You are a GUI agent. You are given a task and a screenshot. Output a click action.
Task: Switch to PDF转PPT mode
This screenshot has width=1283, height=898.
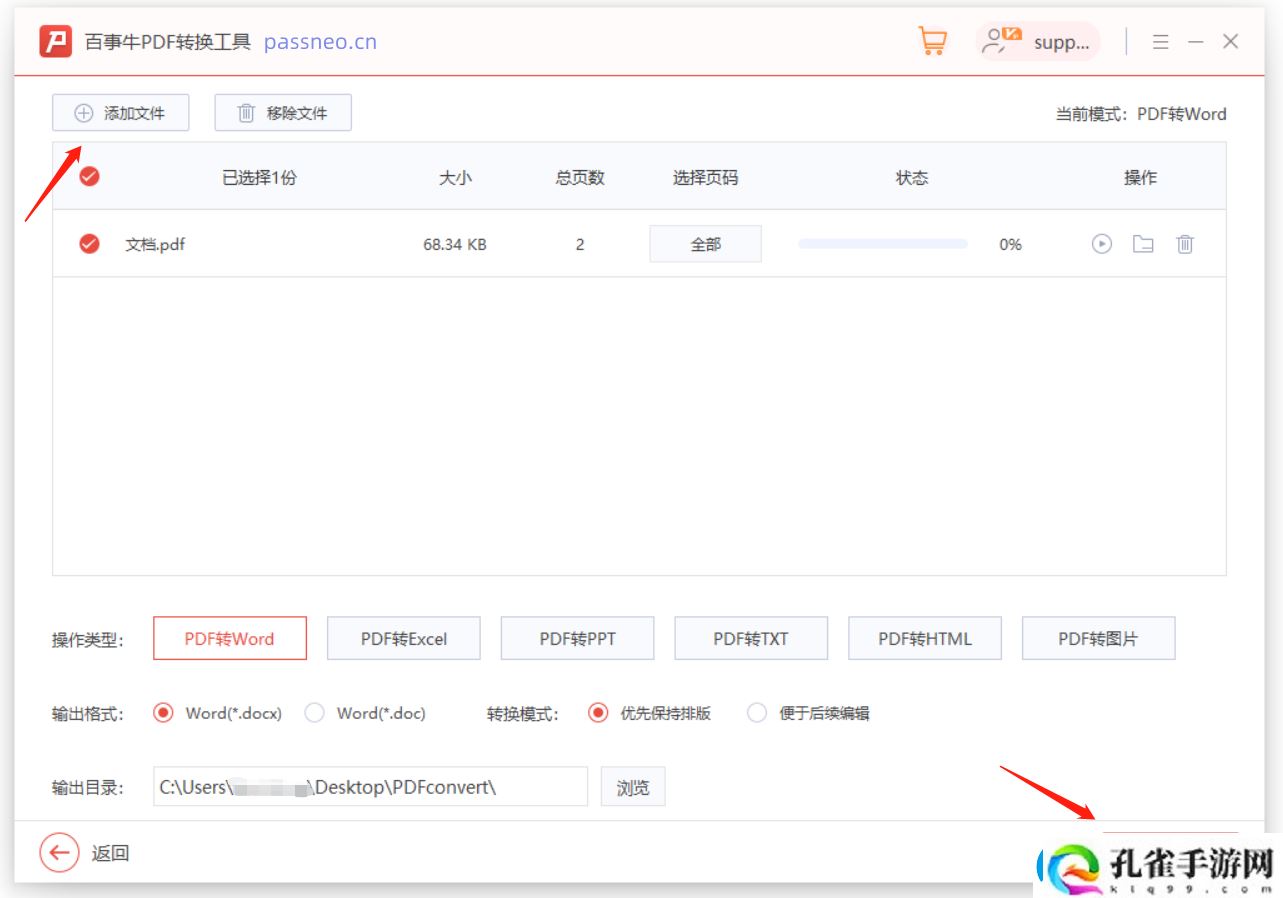(x=578, y=638)
